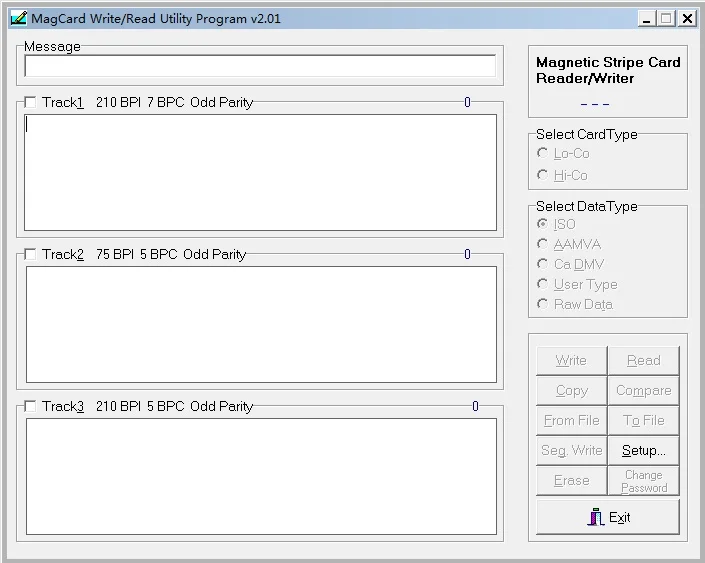
Task: Click the Setup... button
Action: [643, 450]
